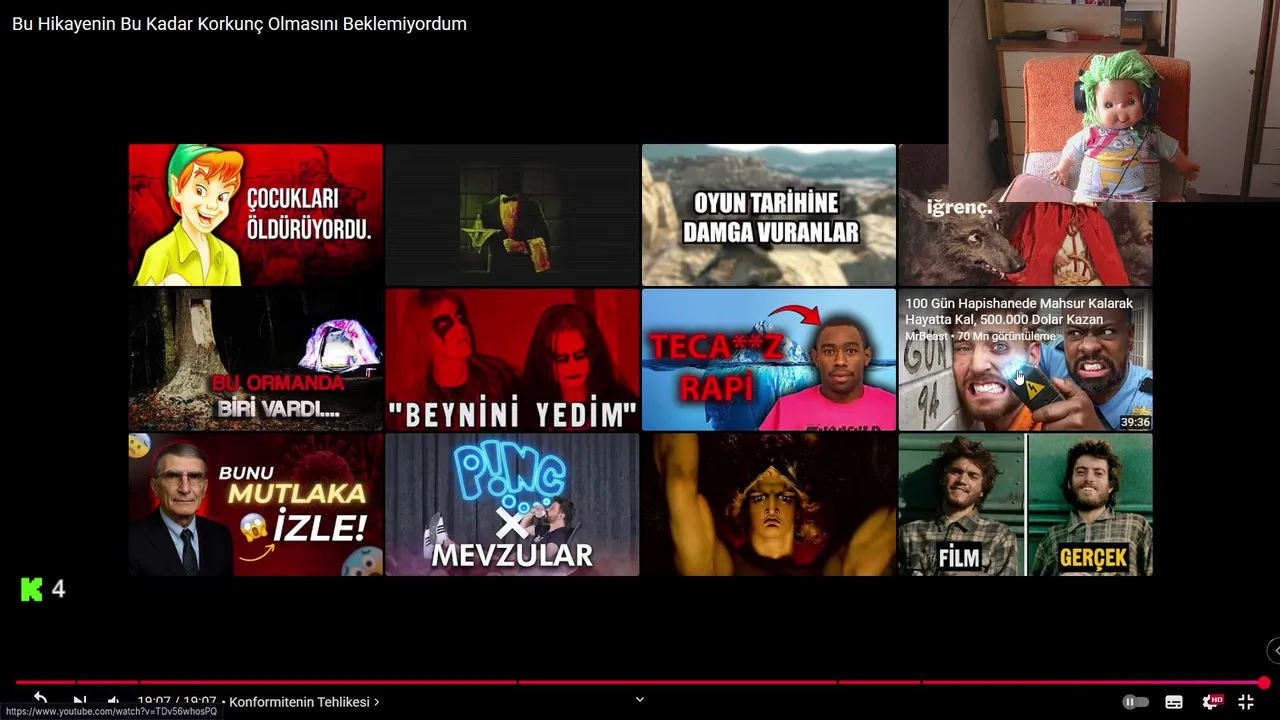This screenshot has width=1280, height=720.
Task: Open the "iğrenç." wolf thumbnail
Action: (x=1025, y=243)
